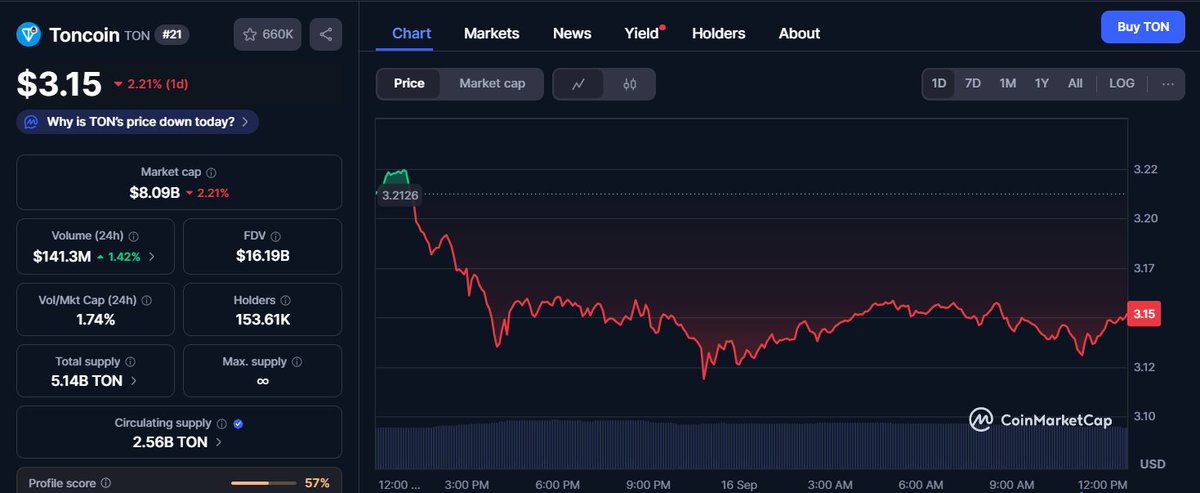Click the info icon beside Holders
The image size is (1200, 493).
[x=286, y=300]
